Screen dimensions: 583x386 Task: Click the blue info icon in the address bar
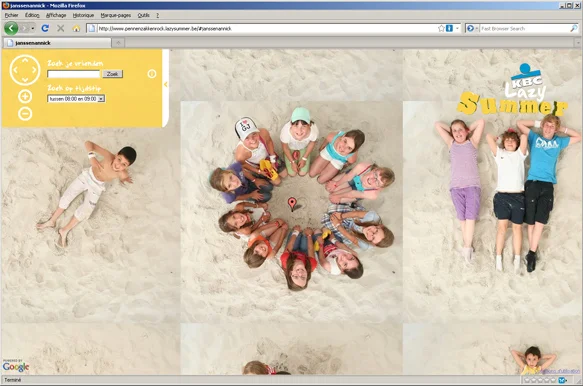(x=449, y=28)
